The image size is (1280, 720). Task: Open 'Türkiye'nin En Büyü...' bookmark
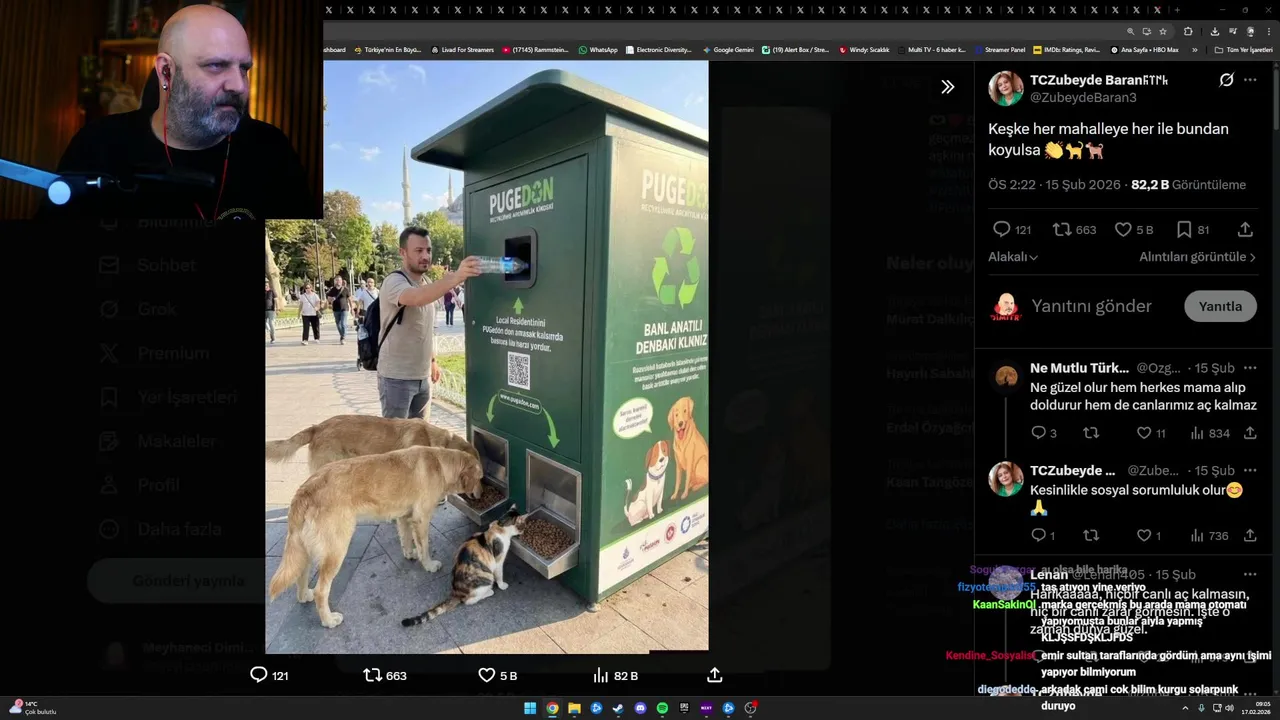coord(387,50)
